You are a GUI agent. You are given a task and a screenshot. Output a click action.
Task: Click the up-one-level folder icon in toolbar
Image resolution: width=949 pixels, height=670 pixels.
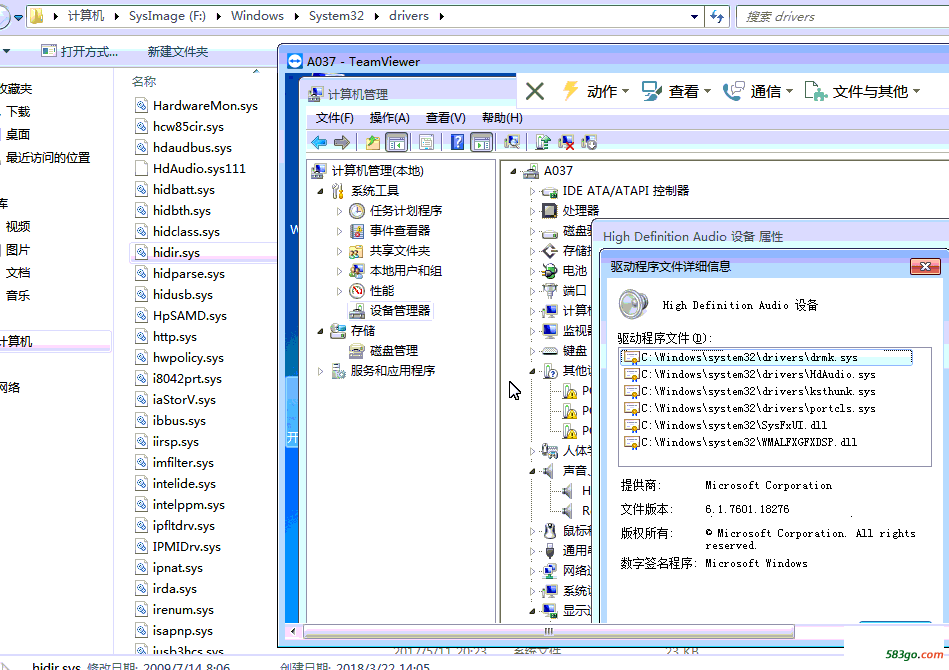pos(373,143)
